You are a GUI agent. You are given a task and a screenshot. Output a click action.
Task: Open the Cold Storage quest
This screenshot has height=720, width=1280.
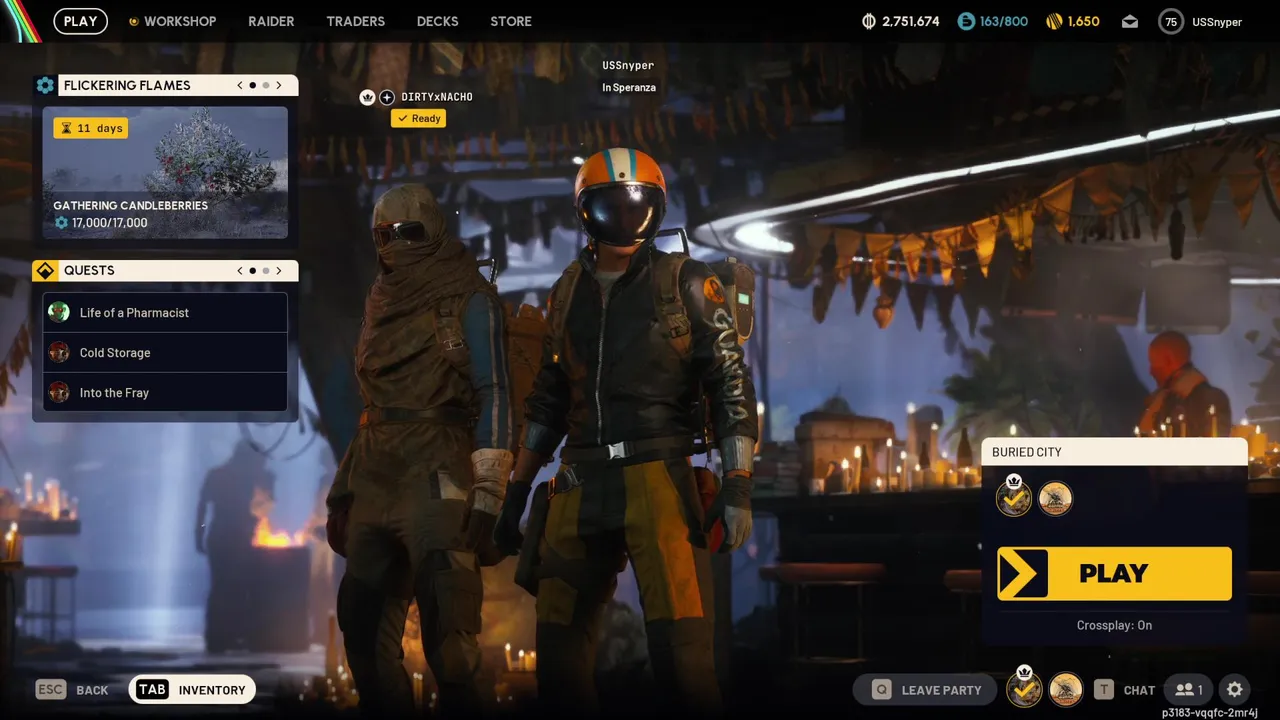point(165,352)
